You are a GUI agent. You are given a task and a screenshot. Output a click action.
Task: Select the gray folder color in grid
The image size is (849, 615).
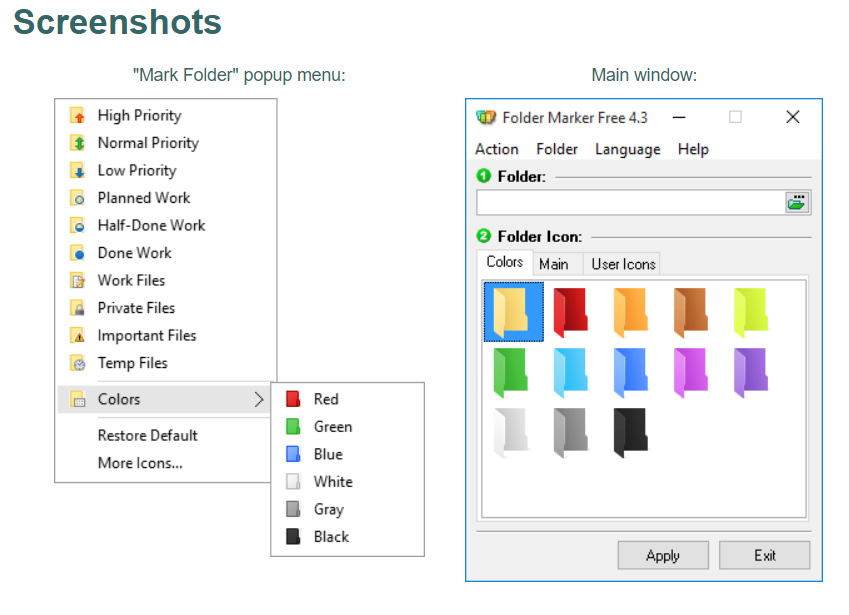point(571,431)
